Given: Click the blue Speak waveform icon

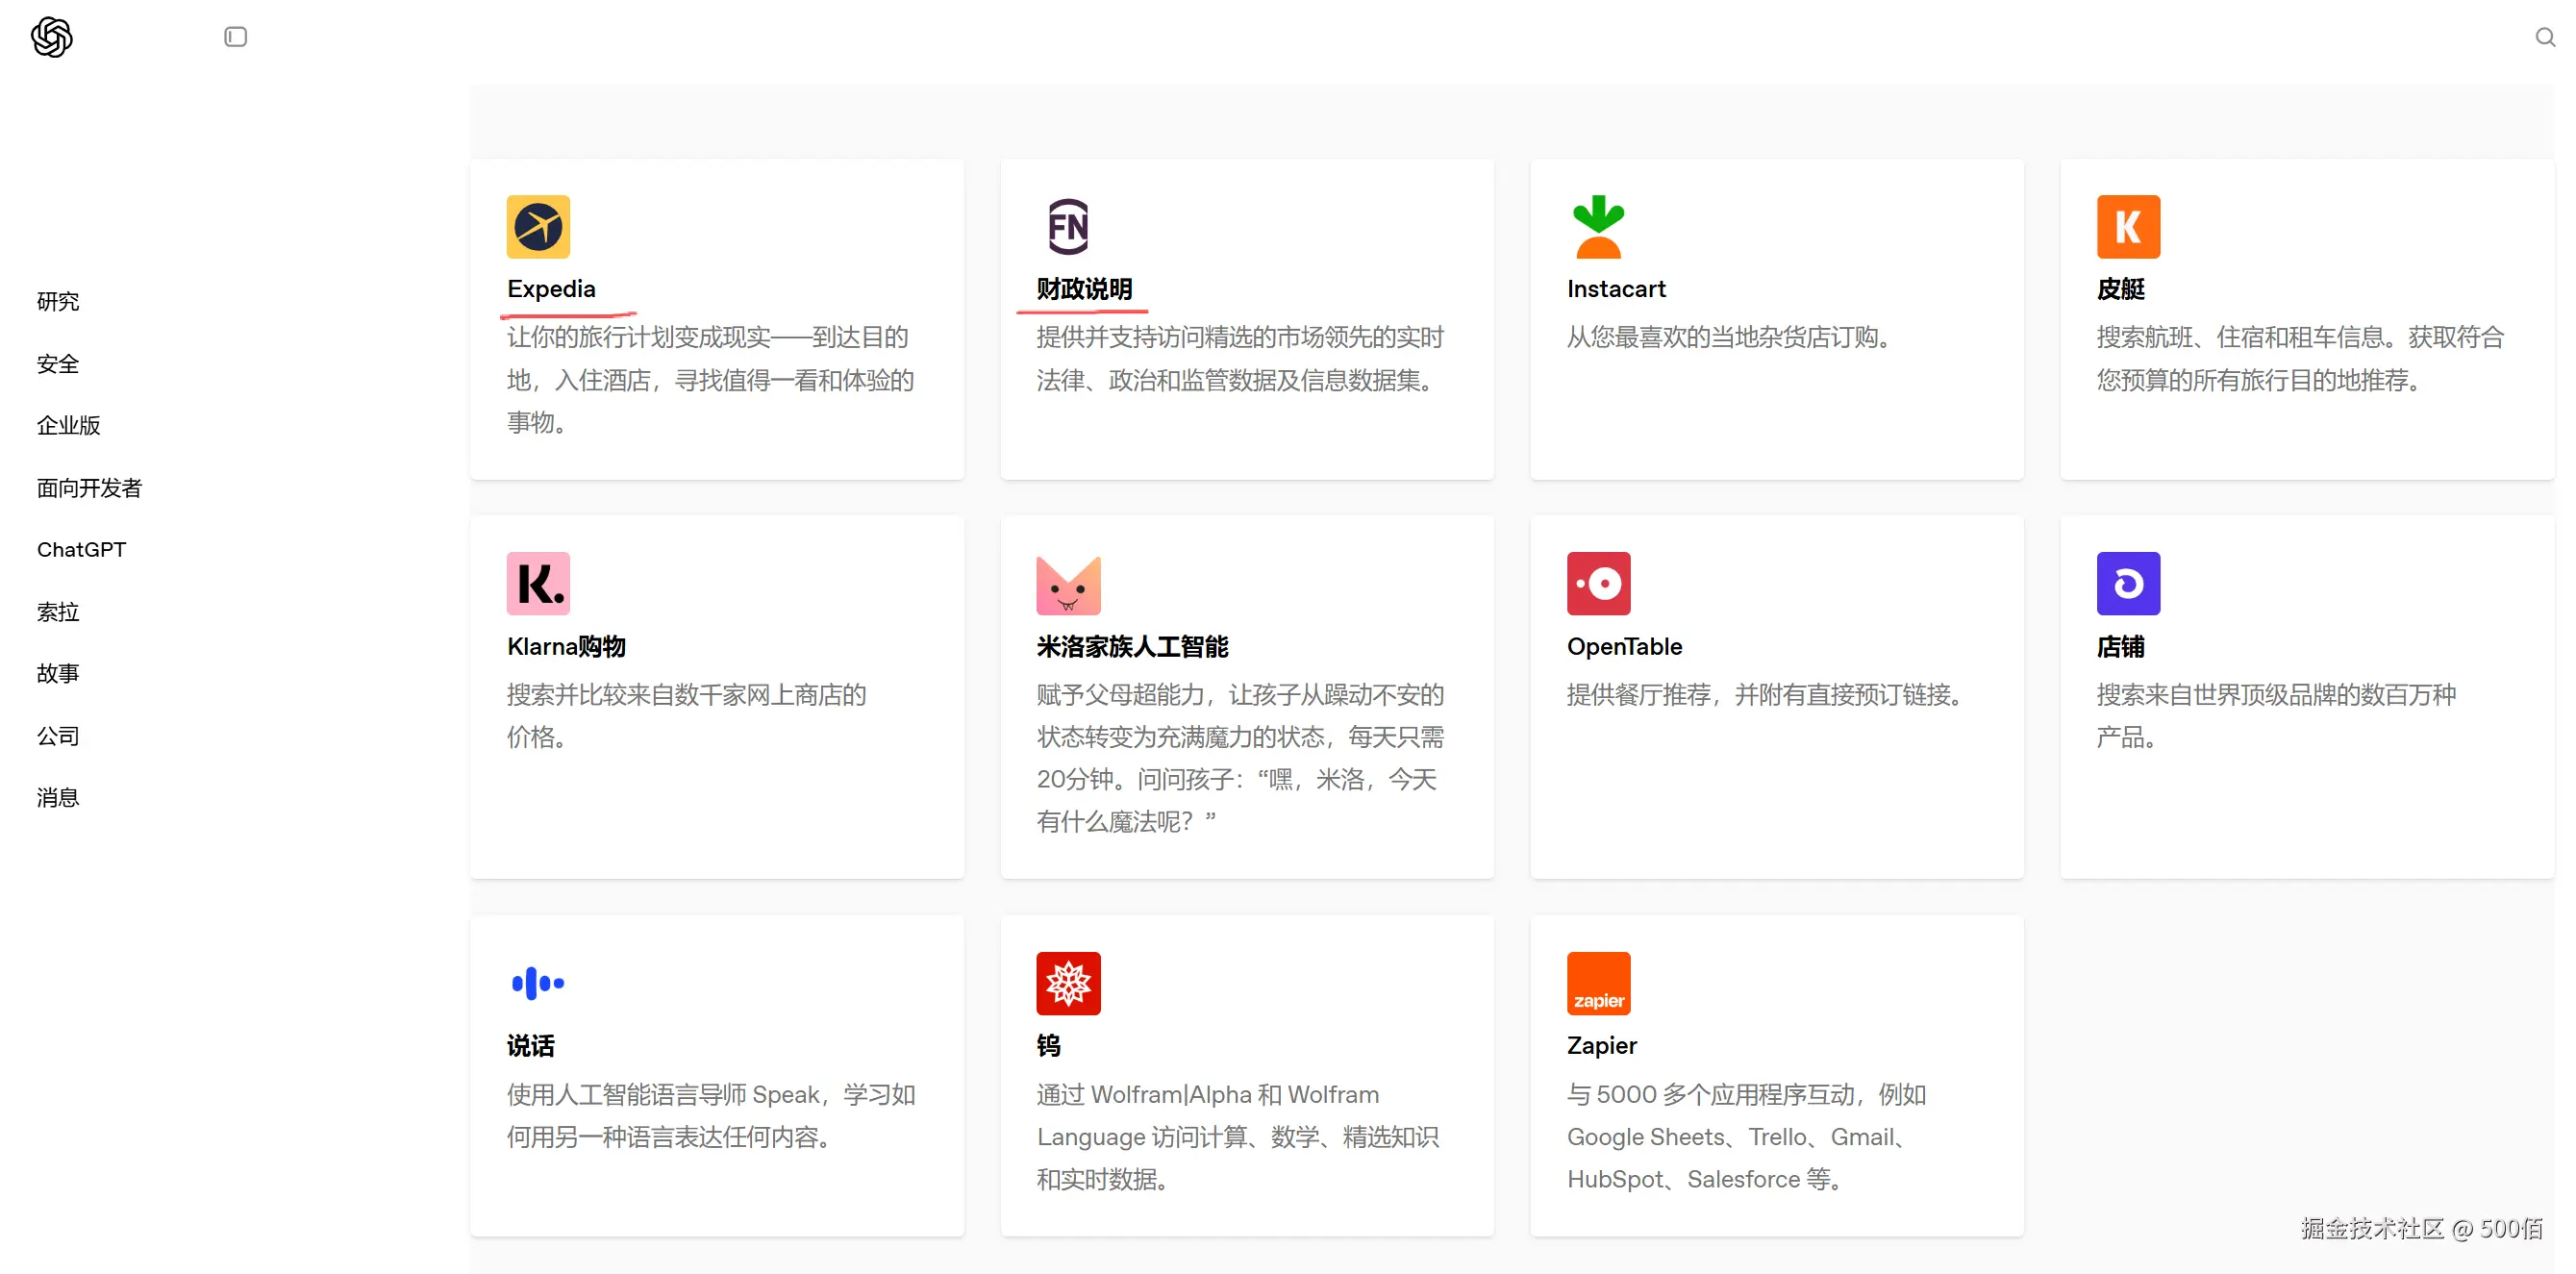Looking at the screenshot, I should click(538, 983).
